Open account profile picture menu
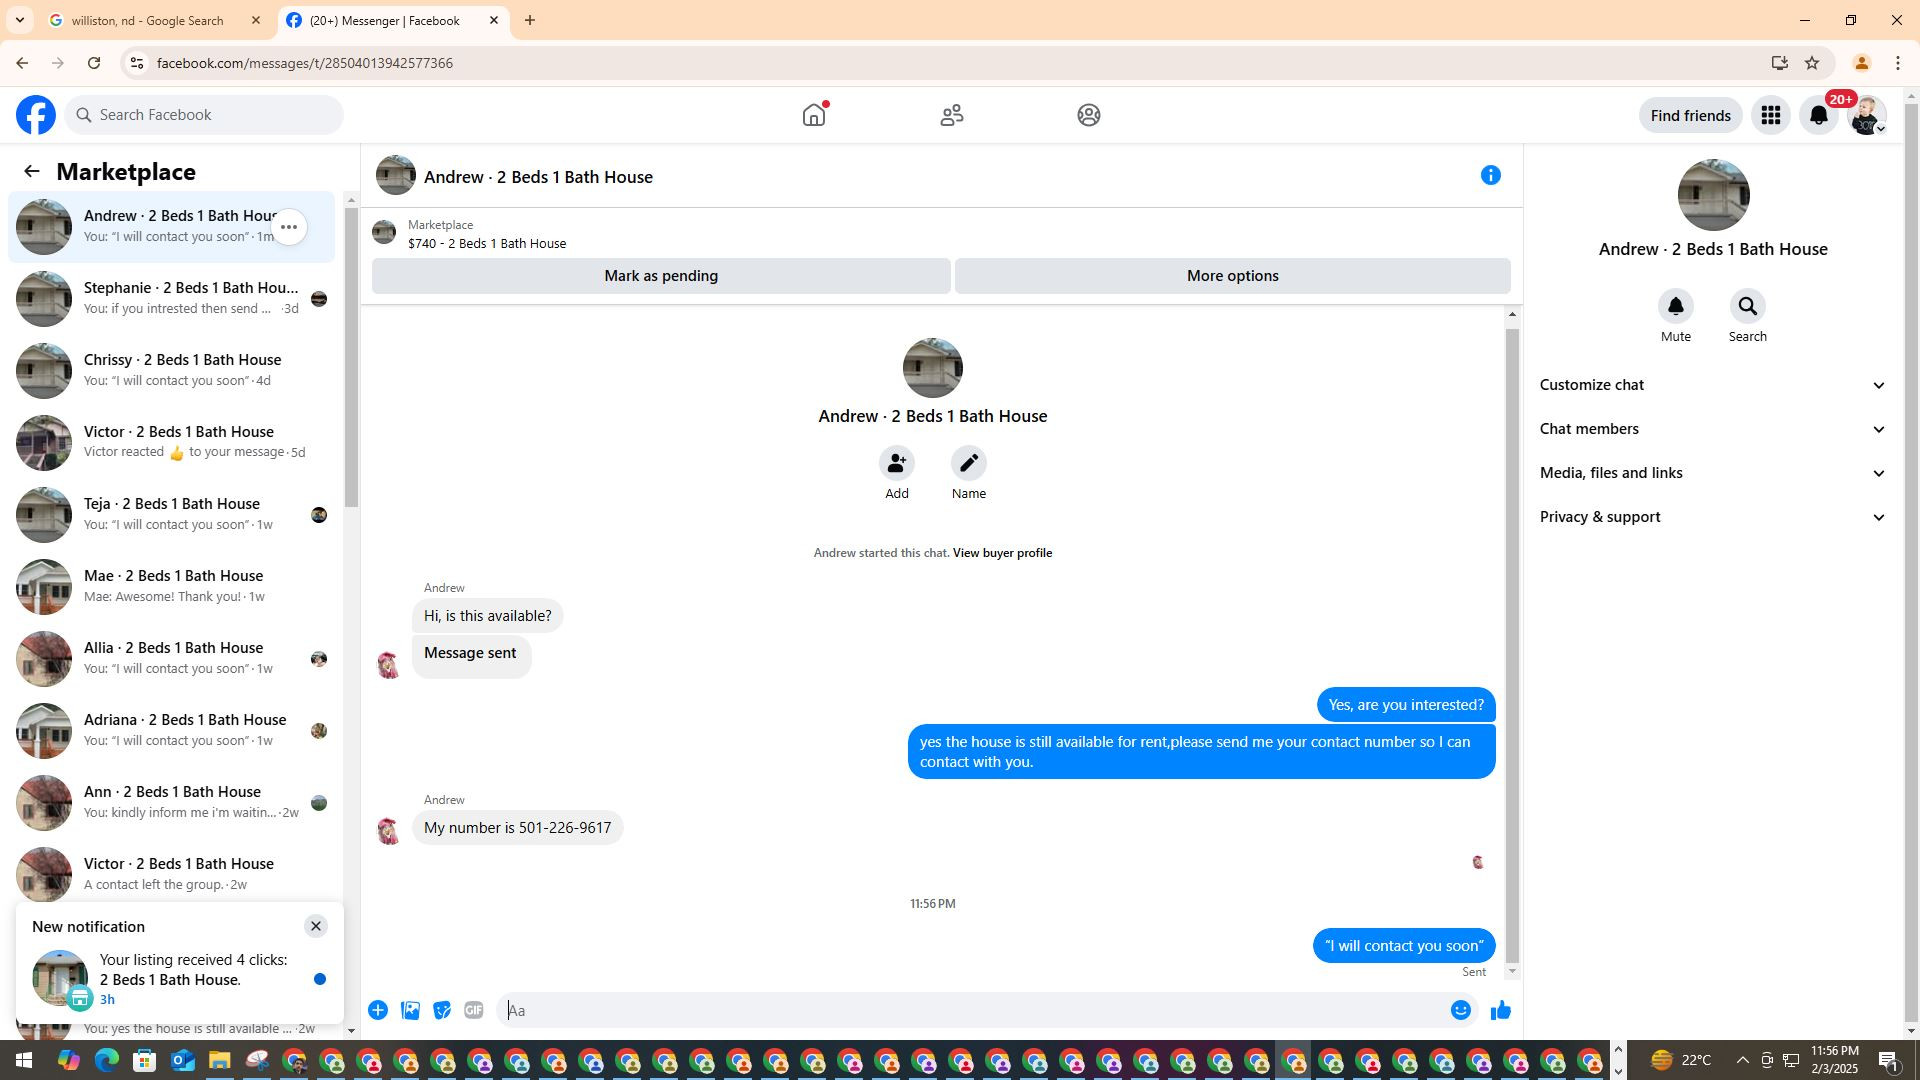The width and height of the screenshot is (1920, 1080). tap(1866, 115)
